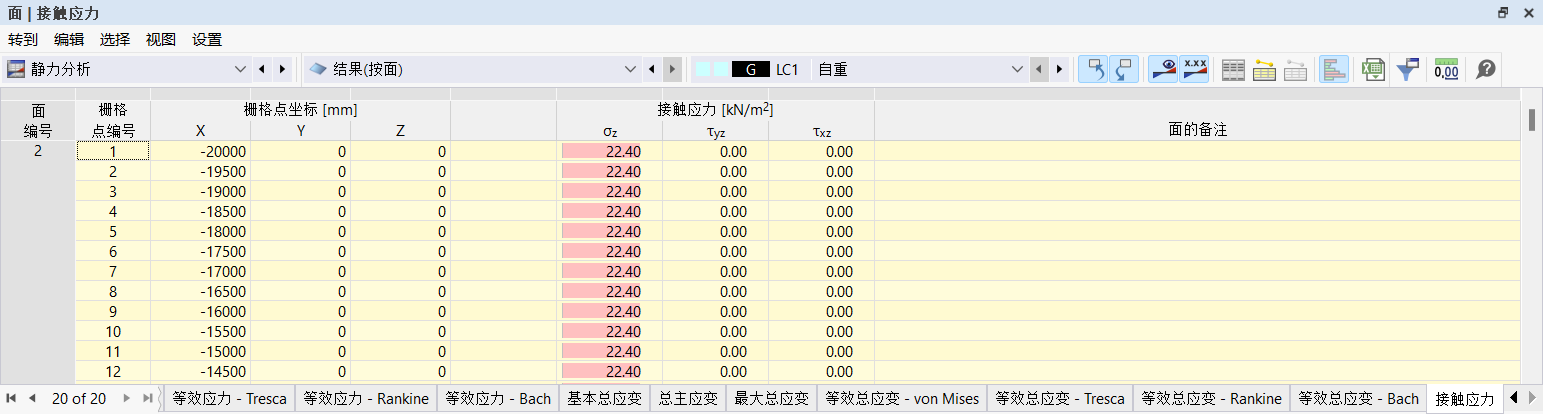Go to previous tab arrow beside 20 of 20
This screenshot has height=414, width=1543.
coord(32,398)
